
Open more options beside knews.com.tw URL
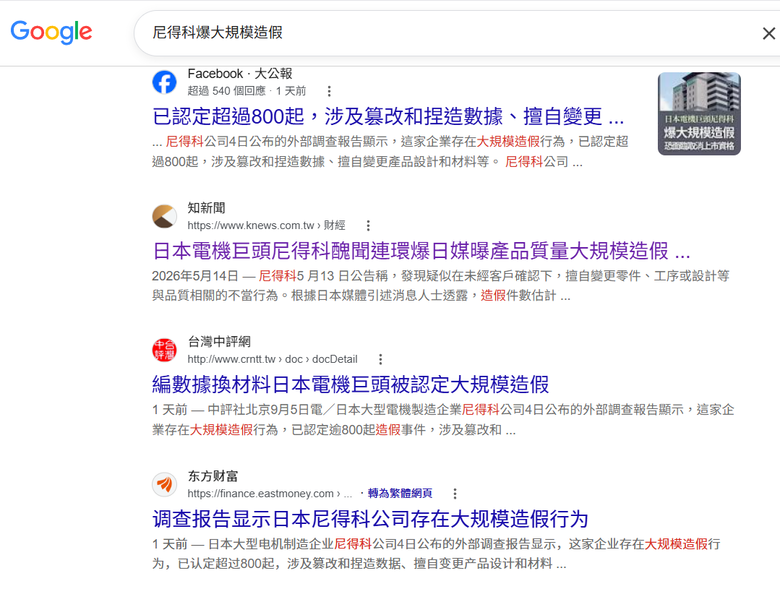[368, 225]
